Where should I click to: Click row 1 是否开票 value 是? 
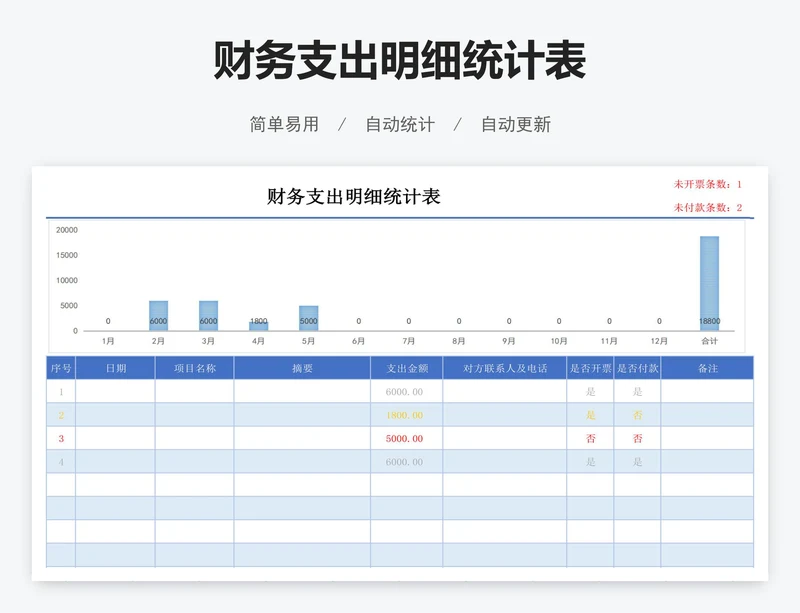591,391
